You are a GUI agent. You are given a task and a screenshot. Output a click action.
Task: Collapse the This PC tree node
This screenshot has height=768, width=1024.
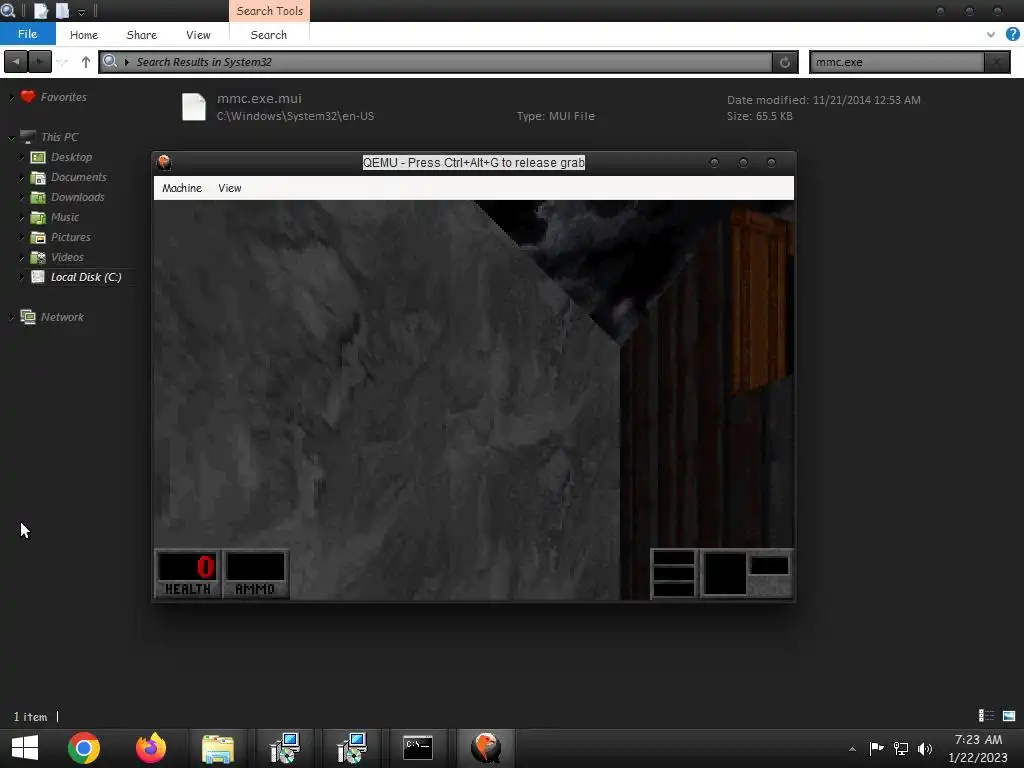pos(11,137)
